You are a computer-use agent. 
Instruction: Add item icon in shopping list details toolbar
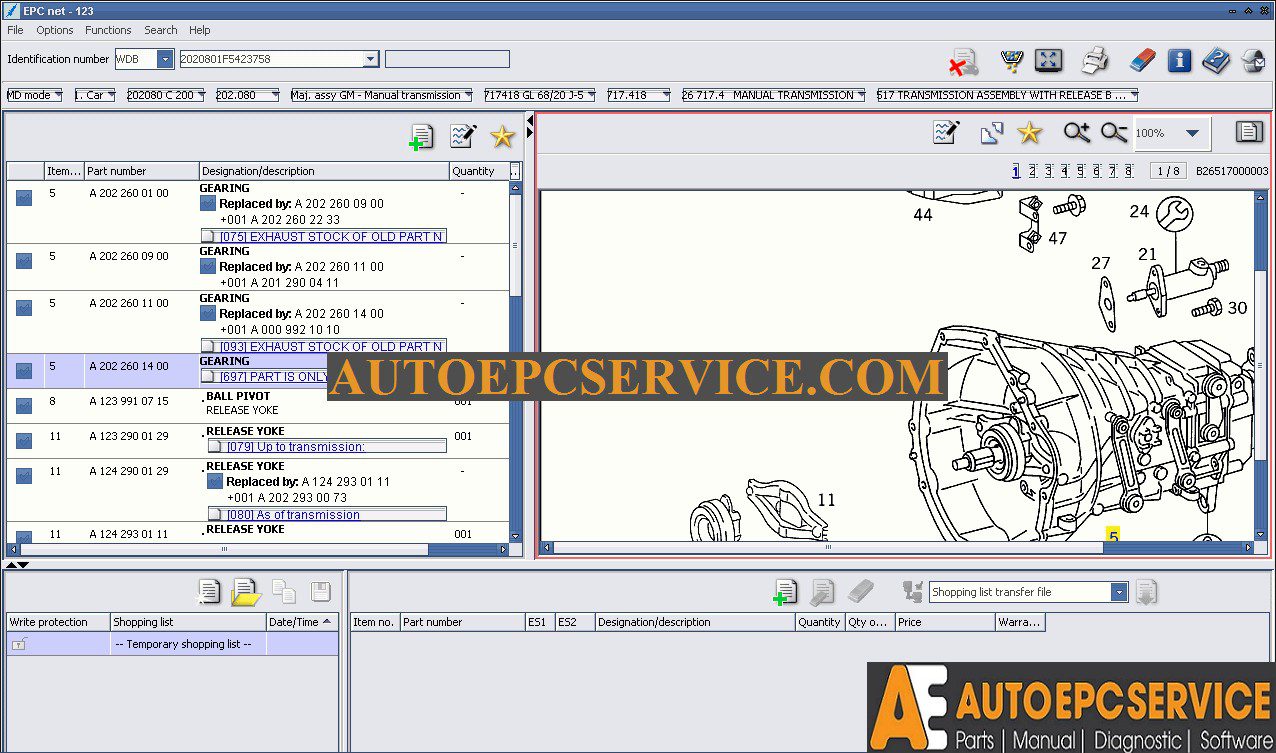click(x=785, y=592)
